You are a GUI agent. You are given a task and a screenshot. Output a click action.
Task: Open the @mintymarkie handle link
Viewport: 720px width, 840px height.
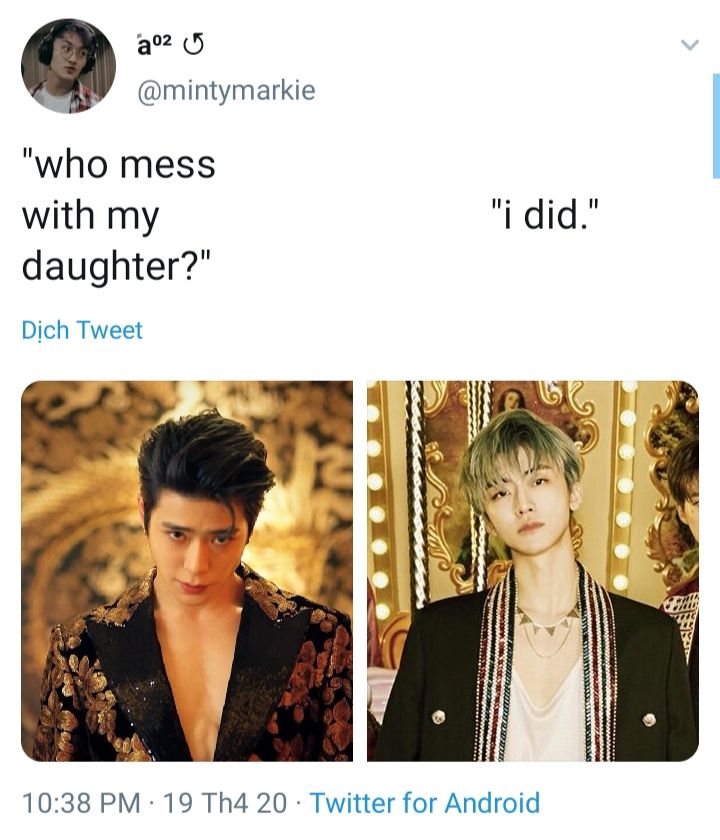pos(227,90)
